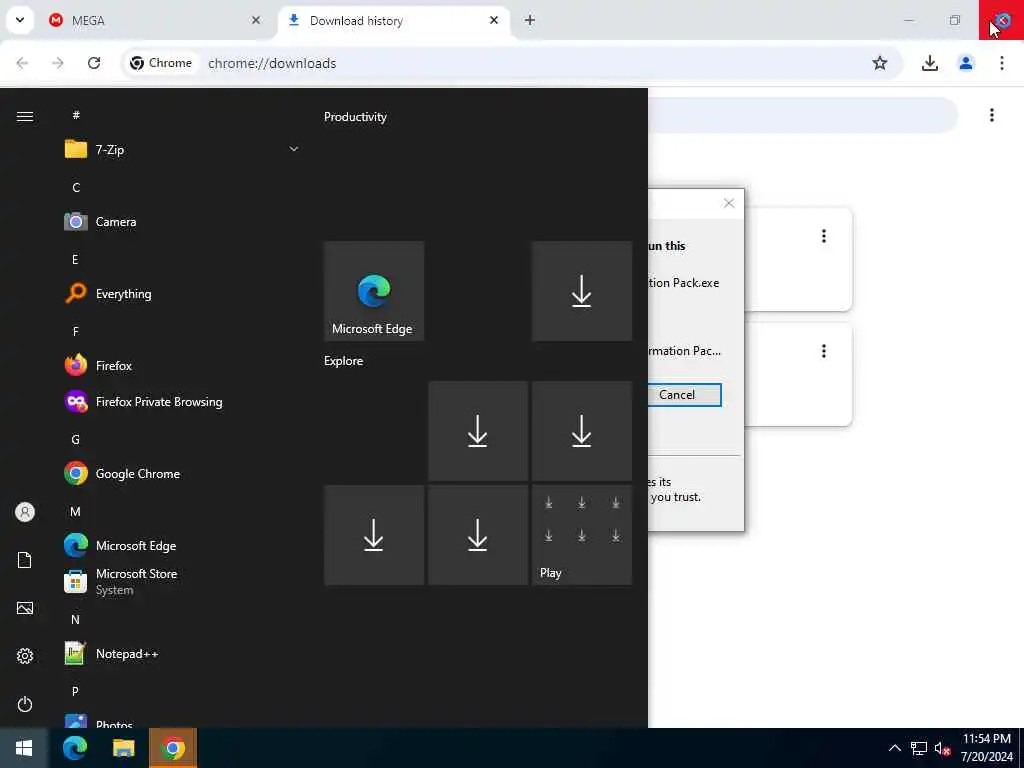
Task: Open Edge from the taskbar
Action: point(74,748)
